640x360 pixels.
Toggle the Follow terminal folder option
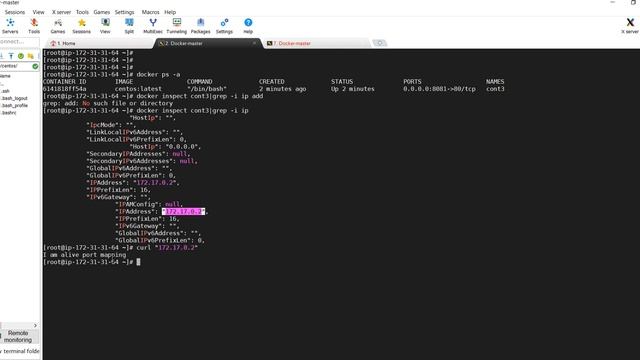[20, 351]
